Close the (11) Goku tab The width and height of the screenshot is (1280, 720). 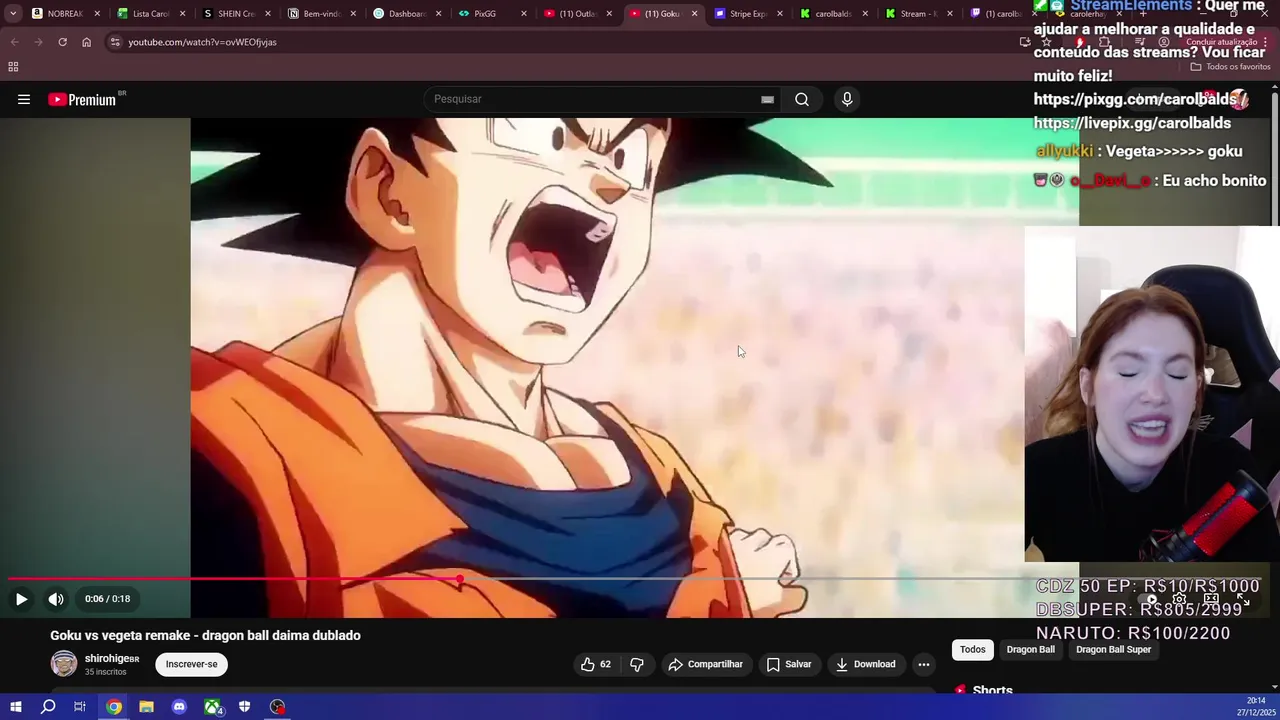[x=694, y=14]
